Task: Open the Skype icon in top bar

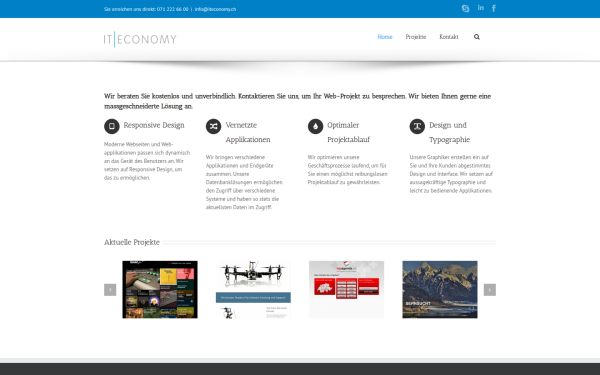Action: click(x=465, y=8)
